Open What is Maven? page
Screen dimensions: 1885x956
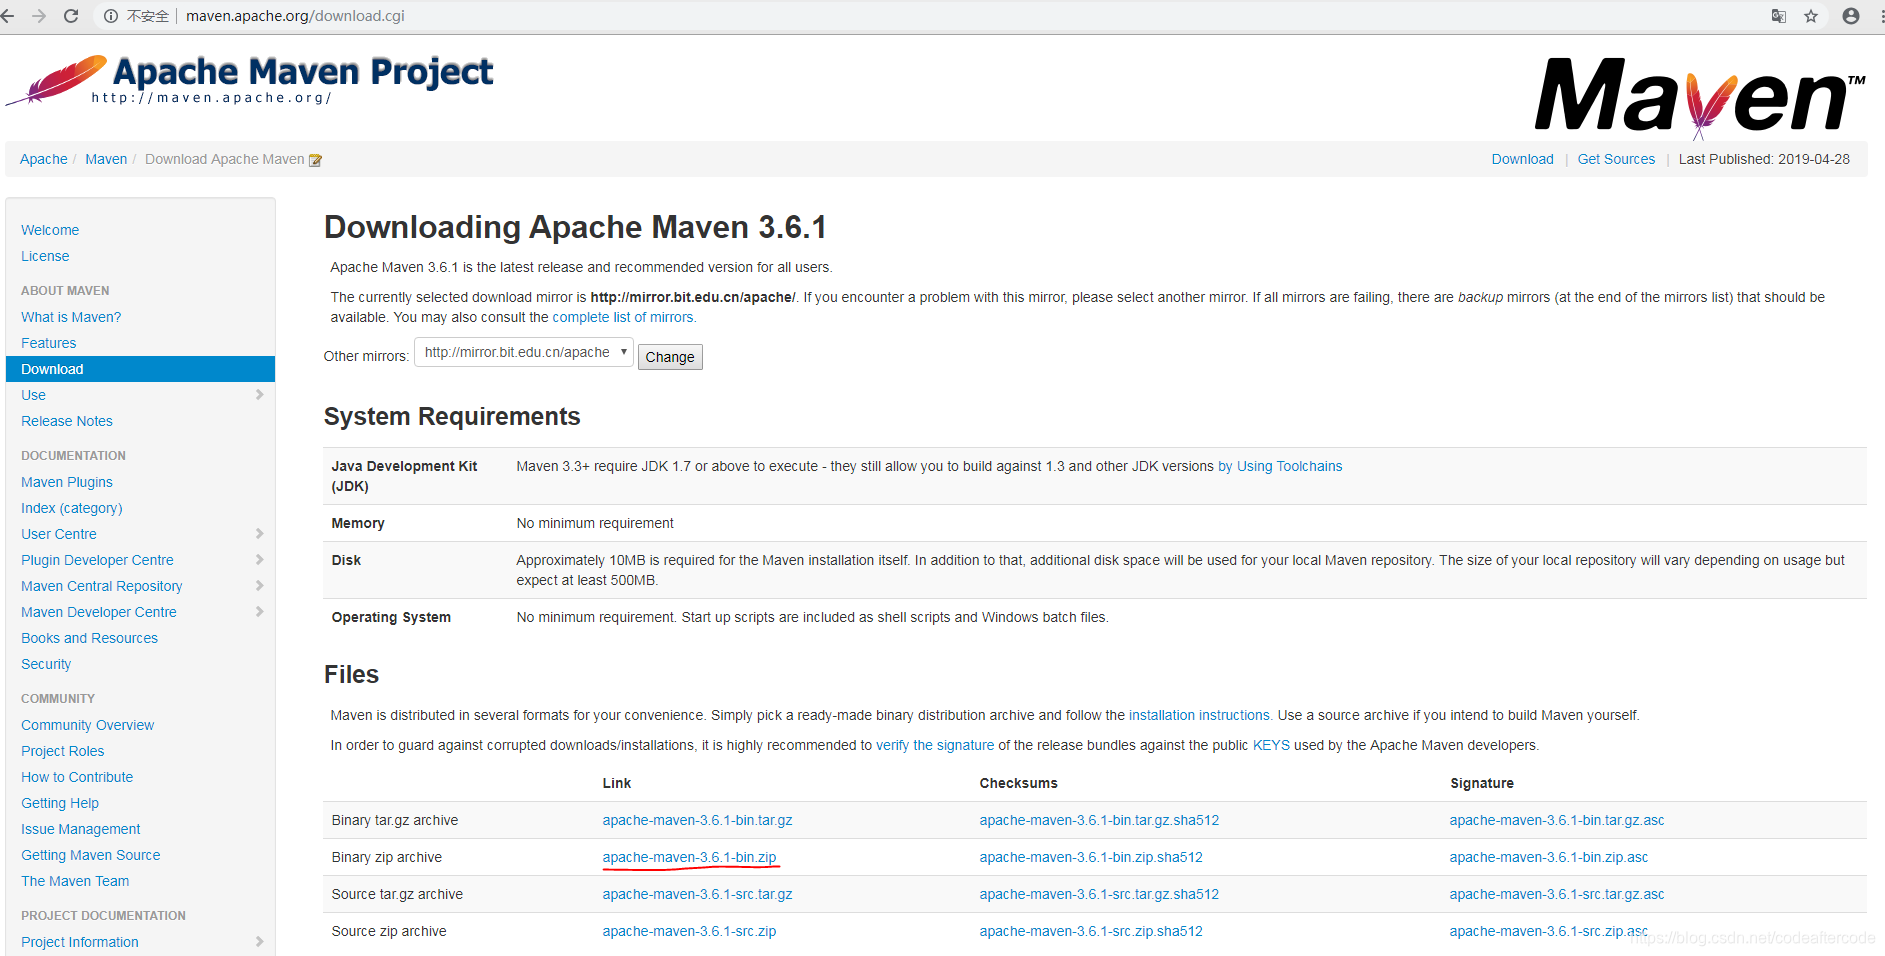click(71, 317)
